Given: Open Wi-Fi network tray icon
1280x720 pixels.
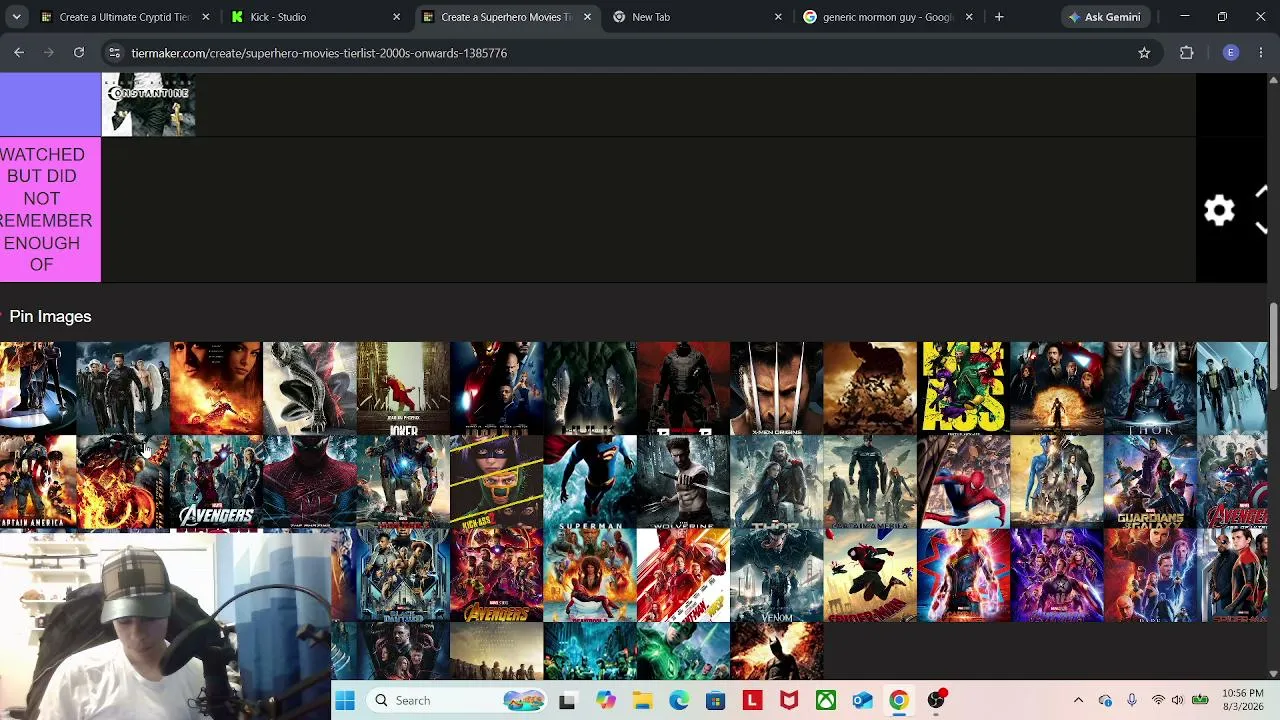Looking at the screenshot, I should click(x=1158, y=701).
